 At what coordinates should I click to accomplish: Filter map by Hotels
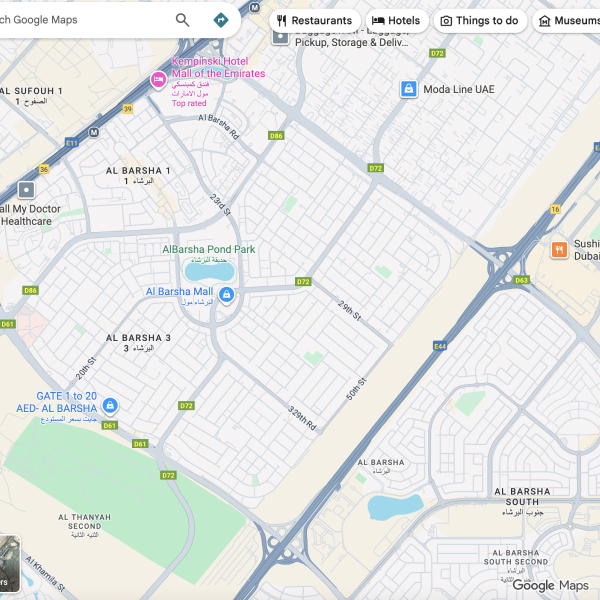pyautogui.click(x=396, y=21)
